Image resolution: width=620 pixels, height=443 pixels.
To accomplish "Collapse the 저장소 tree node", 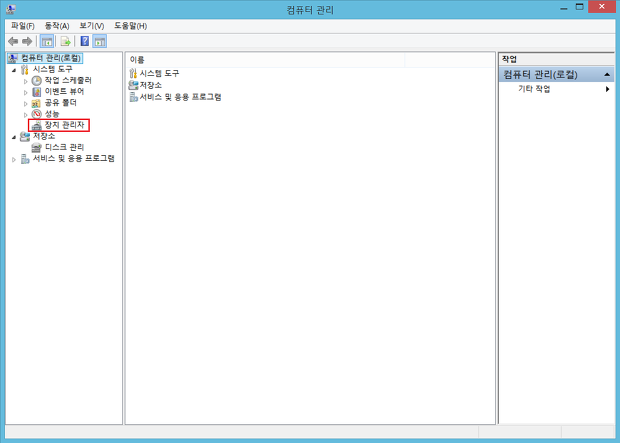I will click(14, 137).
